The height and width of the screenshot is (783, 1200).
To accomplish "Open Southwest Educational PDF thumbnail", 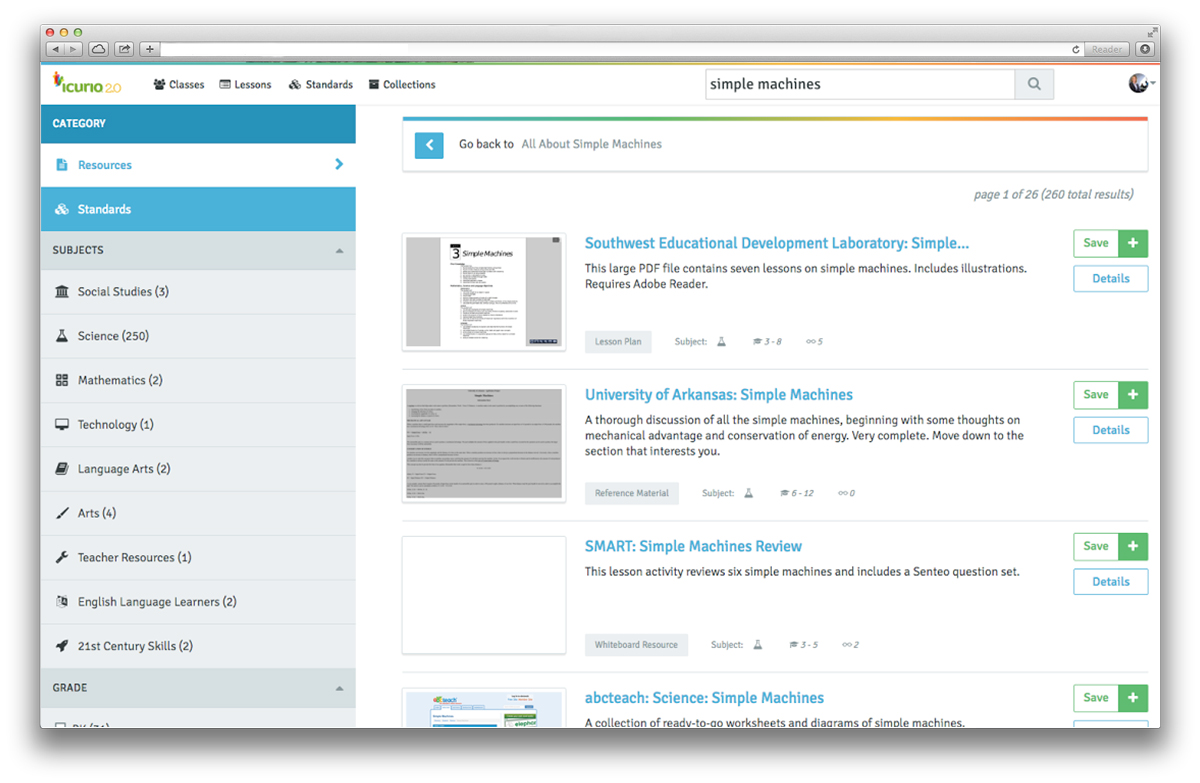I will (484, 292).
